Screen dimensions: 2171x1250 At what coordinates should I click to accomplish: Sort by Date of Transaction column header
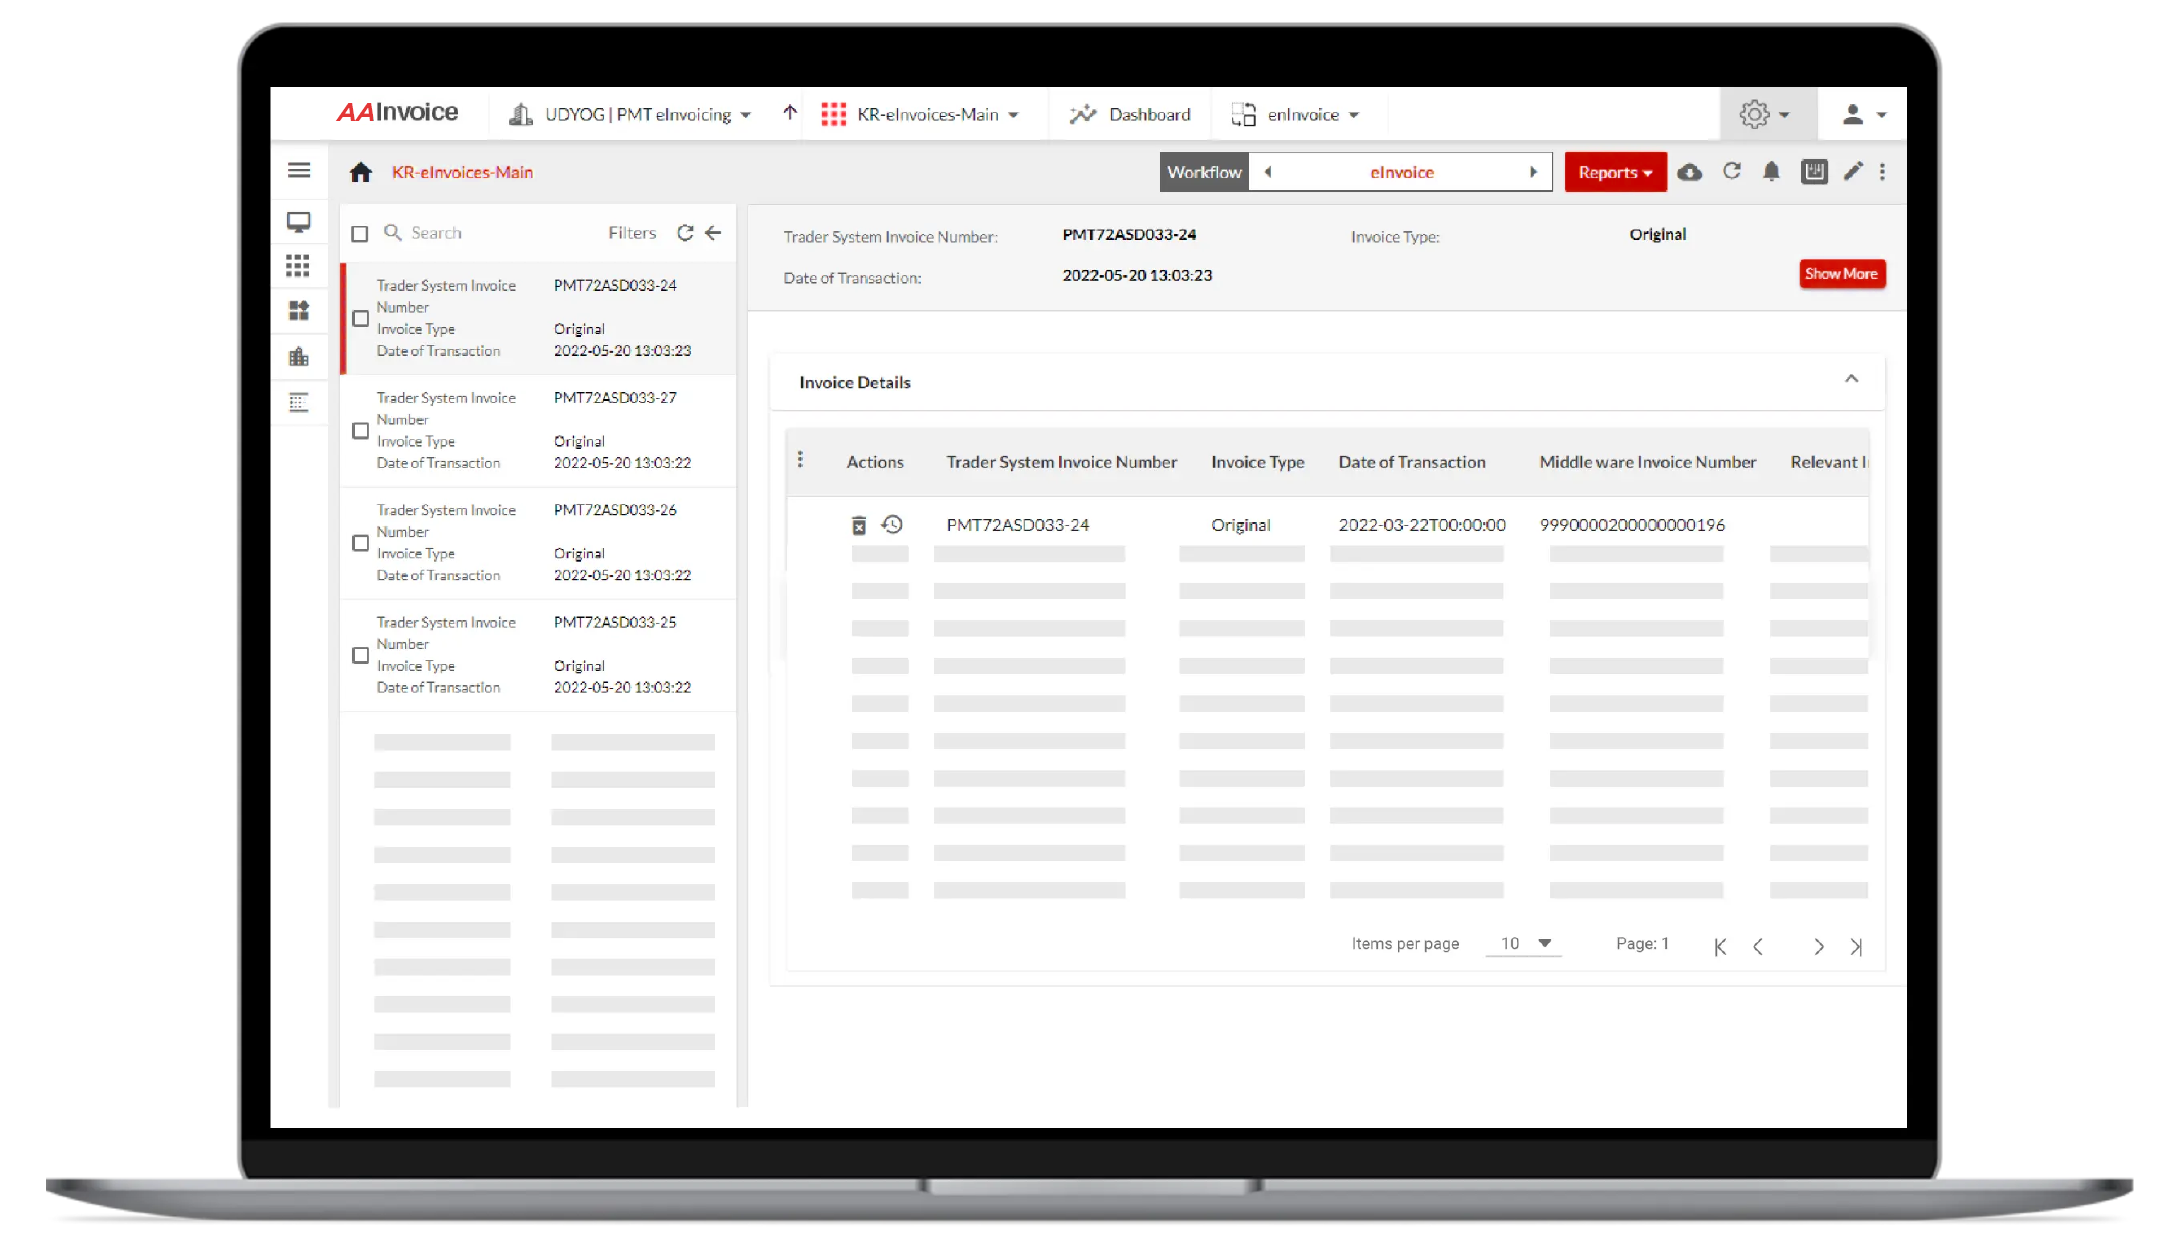[x=1412, y=462]
